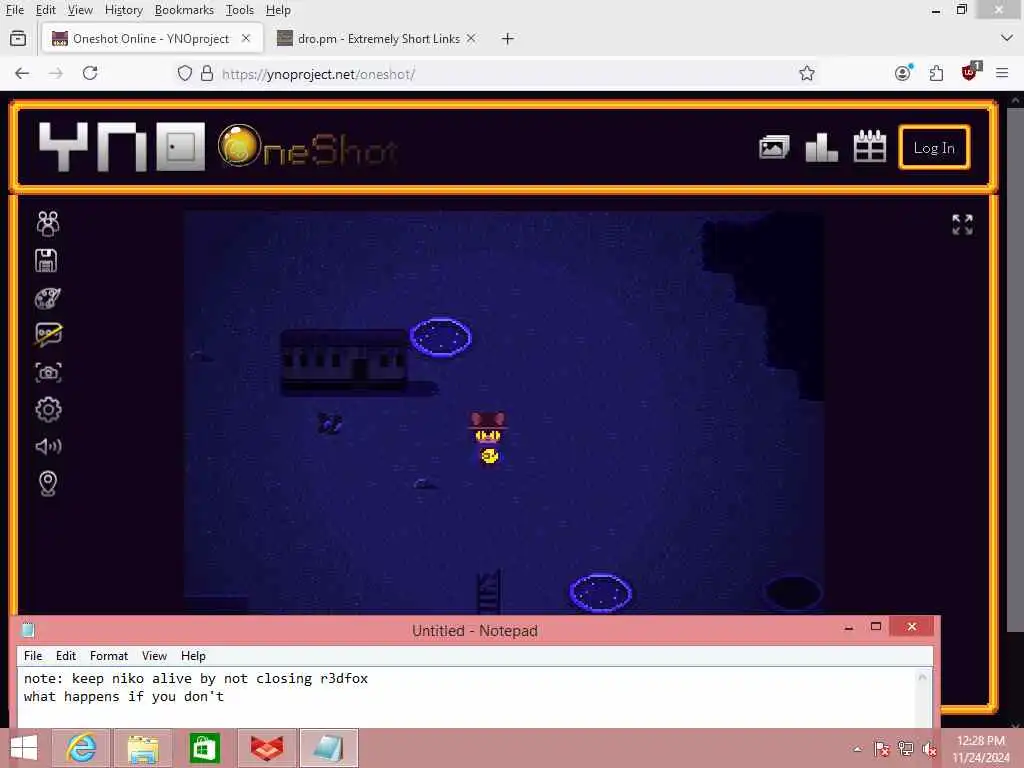This screenshot has height=768, width=1024.
Task: Open Internet Explorer from the taskbar
Action: (x=81, y=748)
